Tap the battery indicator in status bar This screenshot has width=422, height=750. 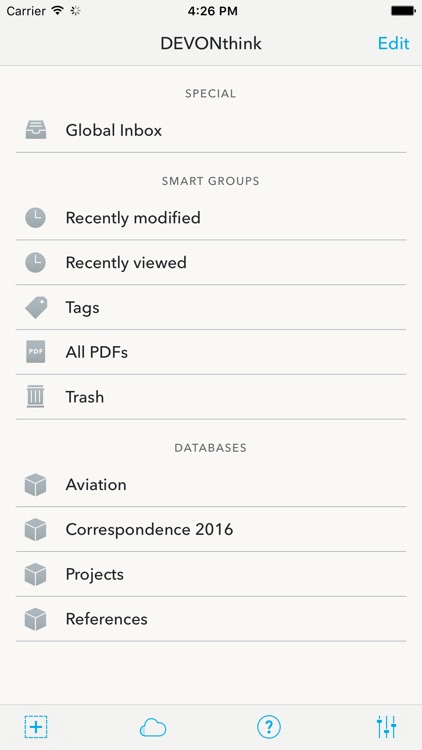(x=403, y=11)
